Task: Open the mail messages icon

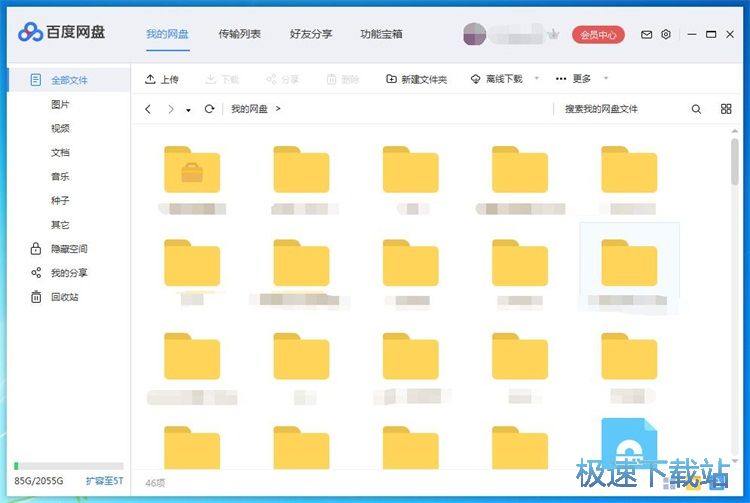Action: 646,34
